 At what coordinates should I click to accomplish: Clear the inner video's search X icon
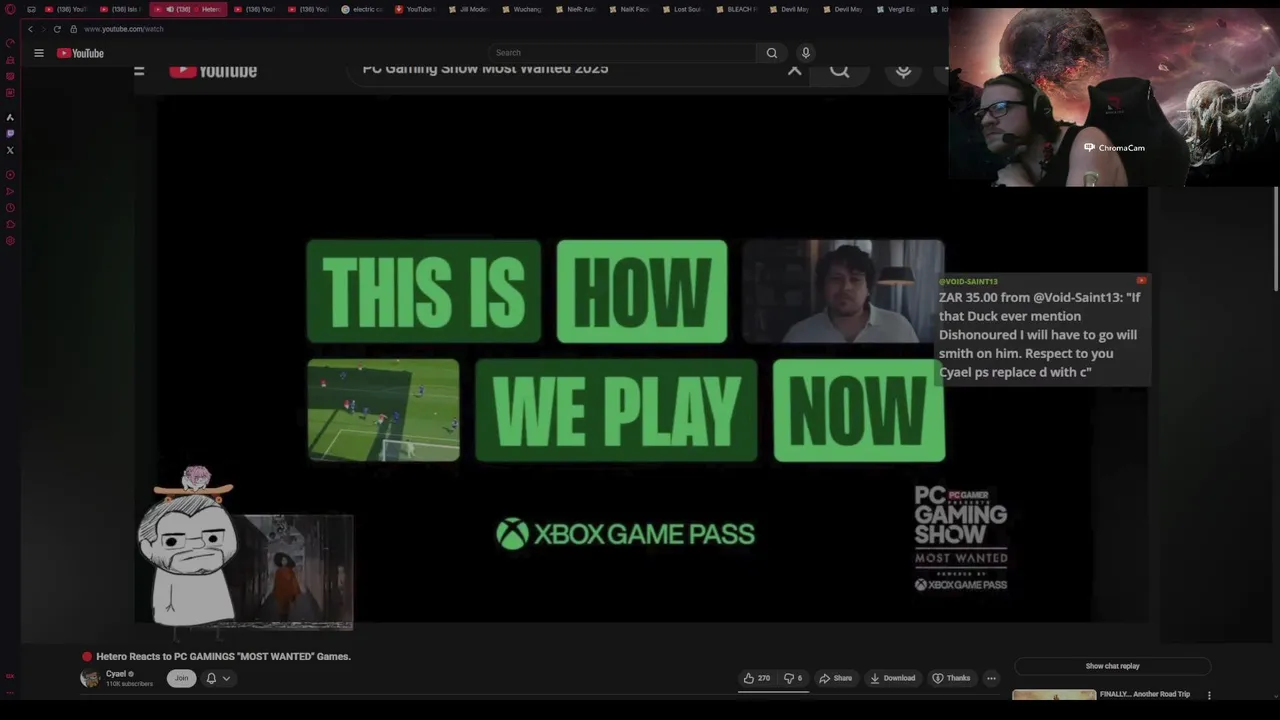(x=794, y=71)
